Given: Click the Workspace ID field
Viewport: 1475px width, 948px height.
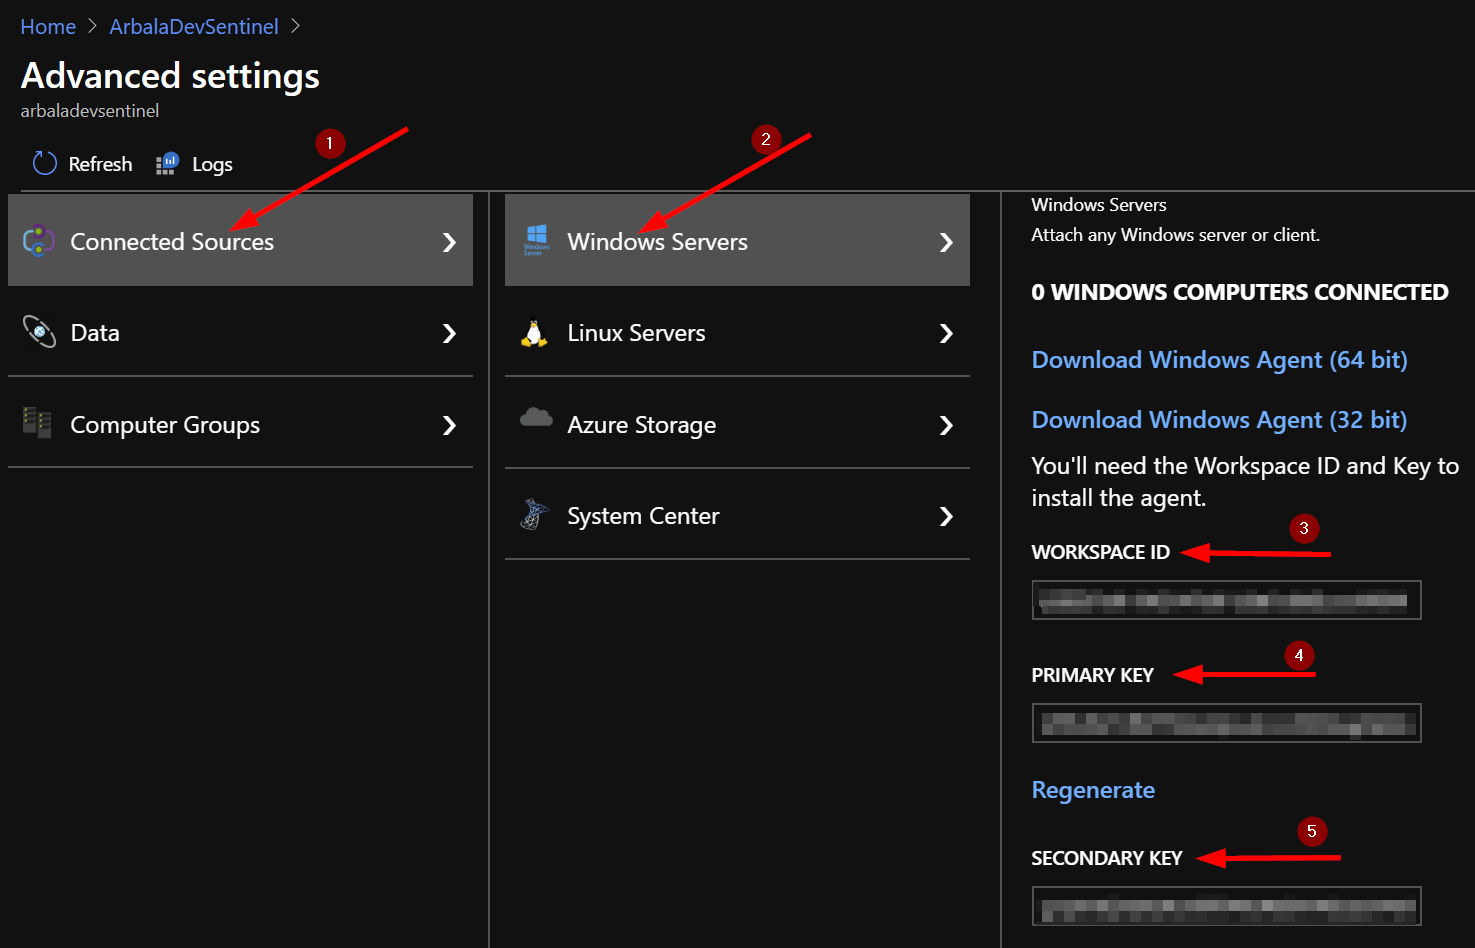Looking at the screenshot, I should [1226, 600].
